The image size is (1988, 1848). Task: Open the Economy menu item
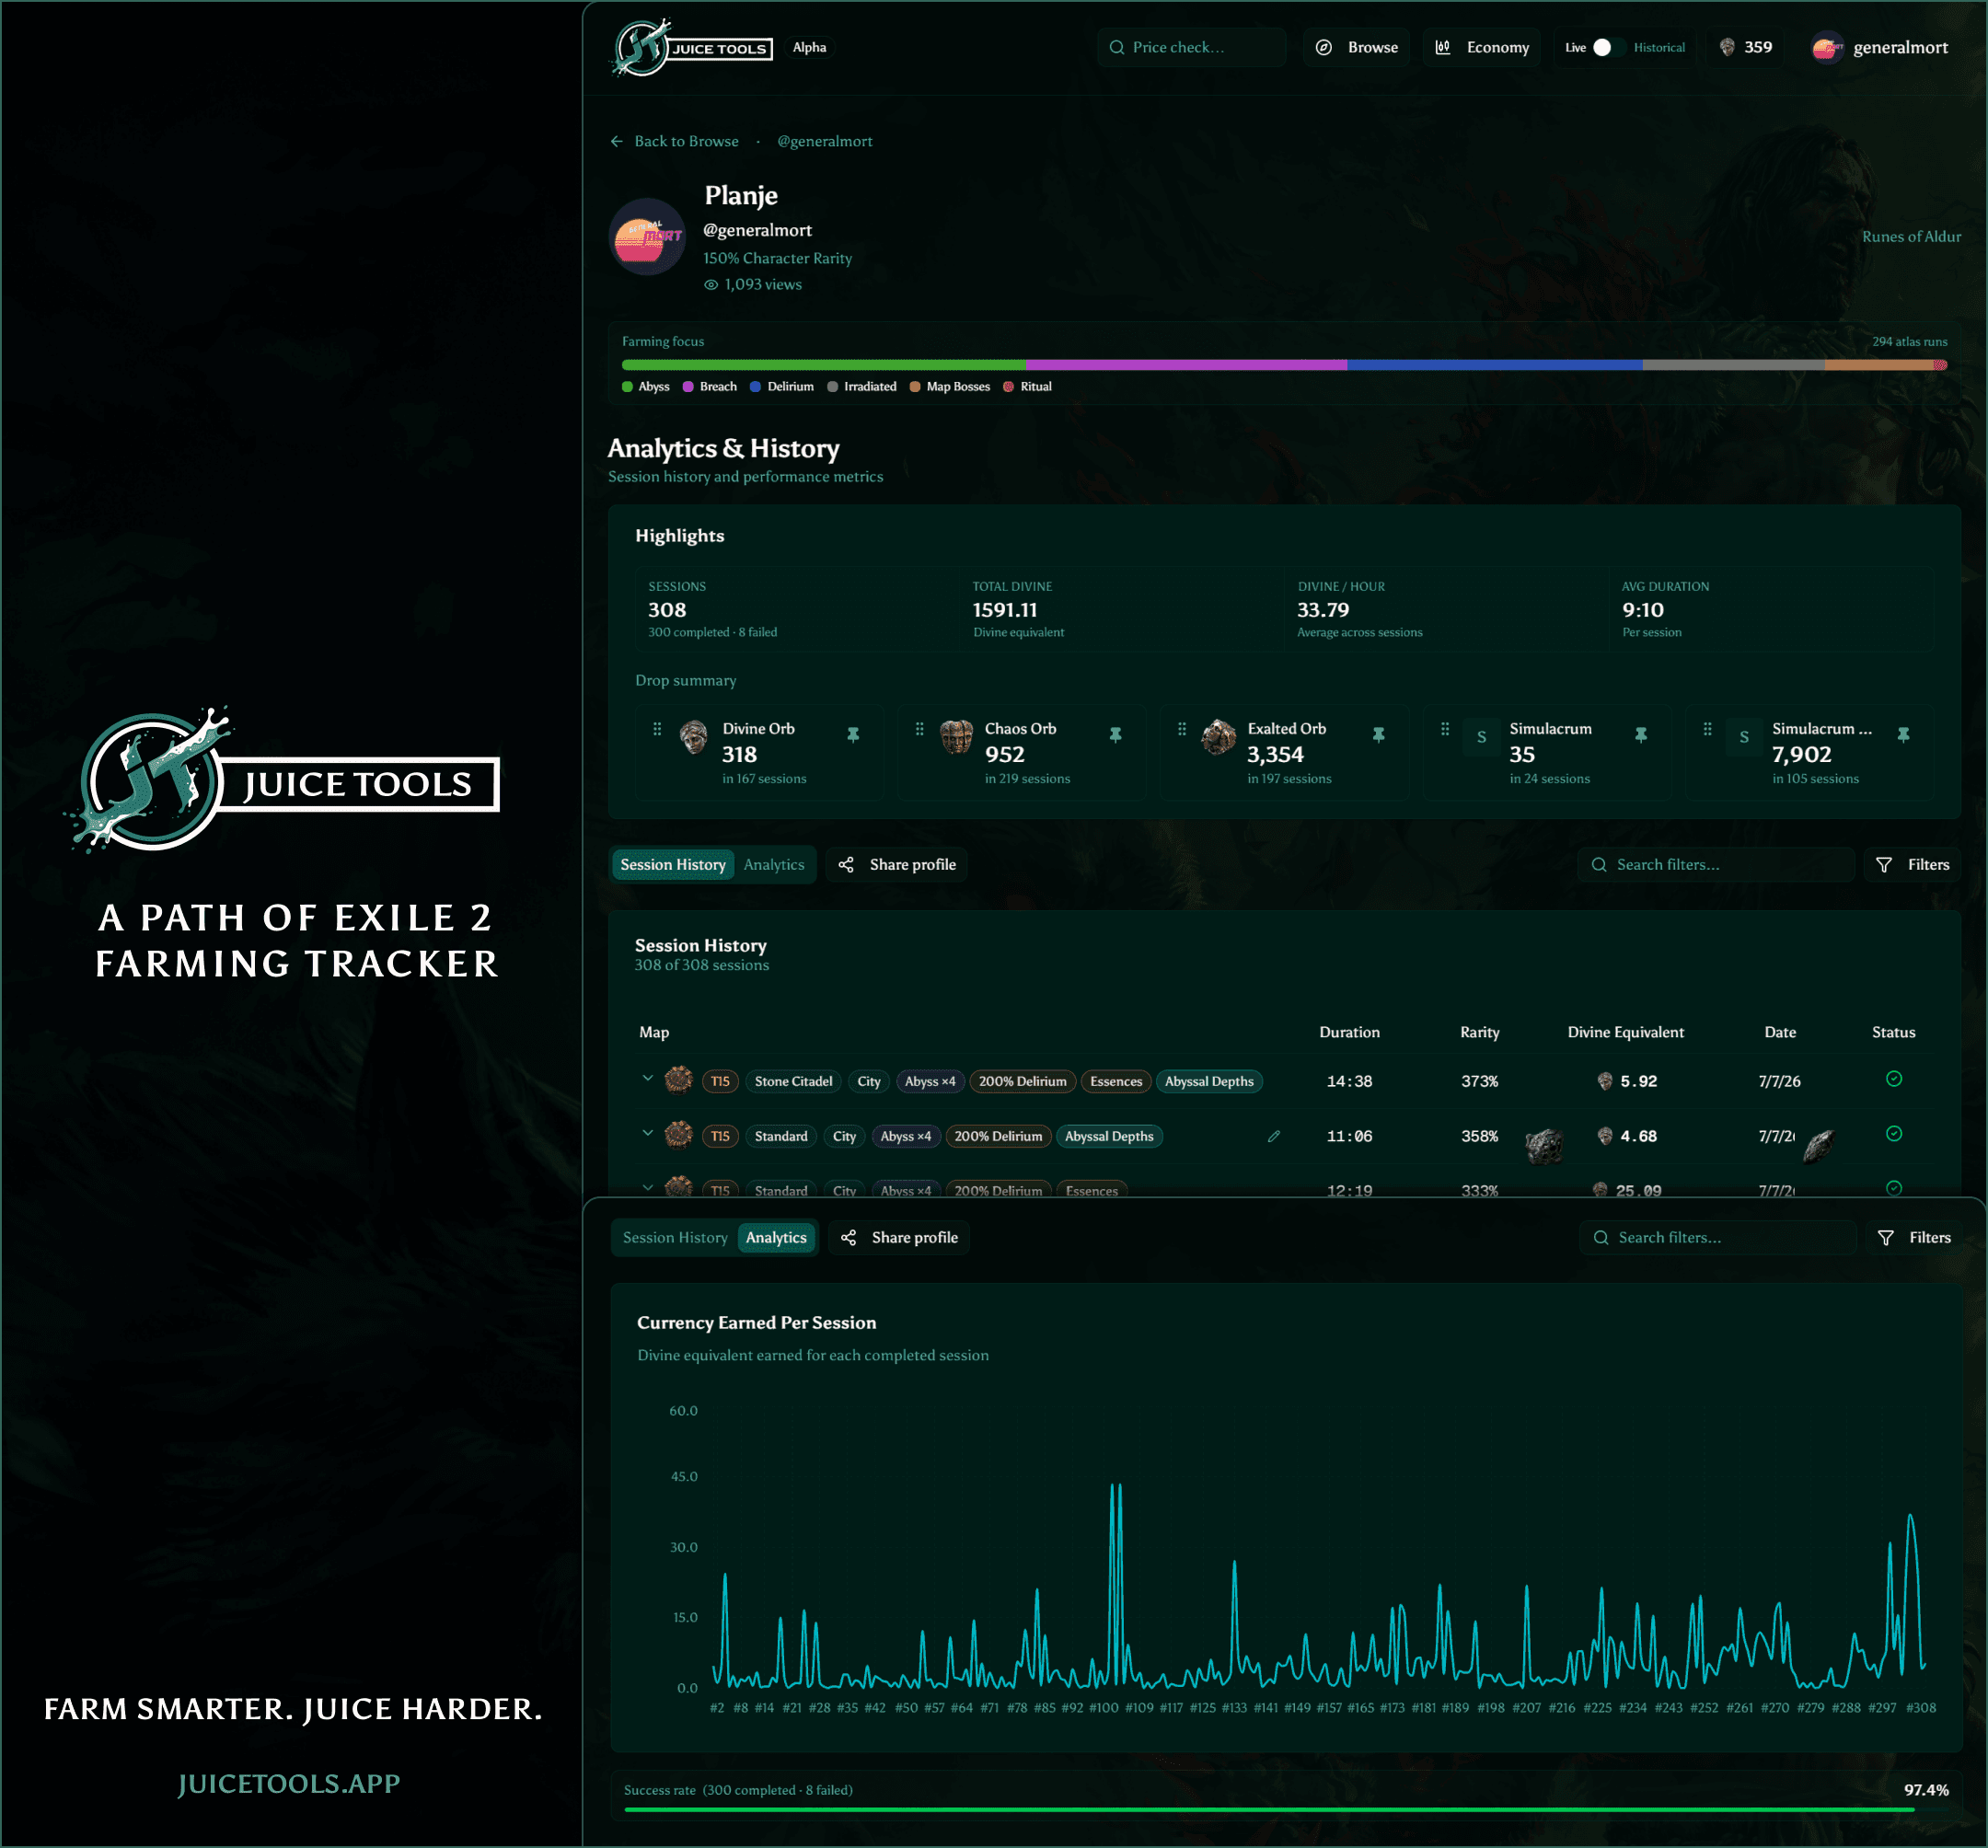click(x=1482, y=47)
